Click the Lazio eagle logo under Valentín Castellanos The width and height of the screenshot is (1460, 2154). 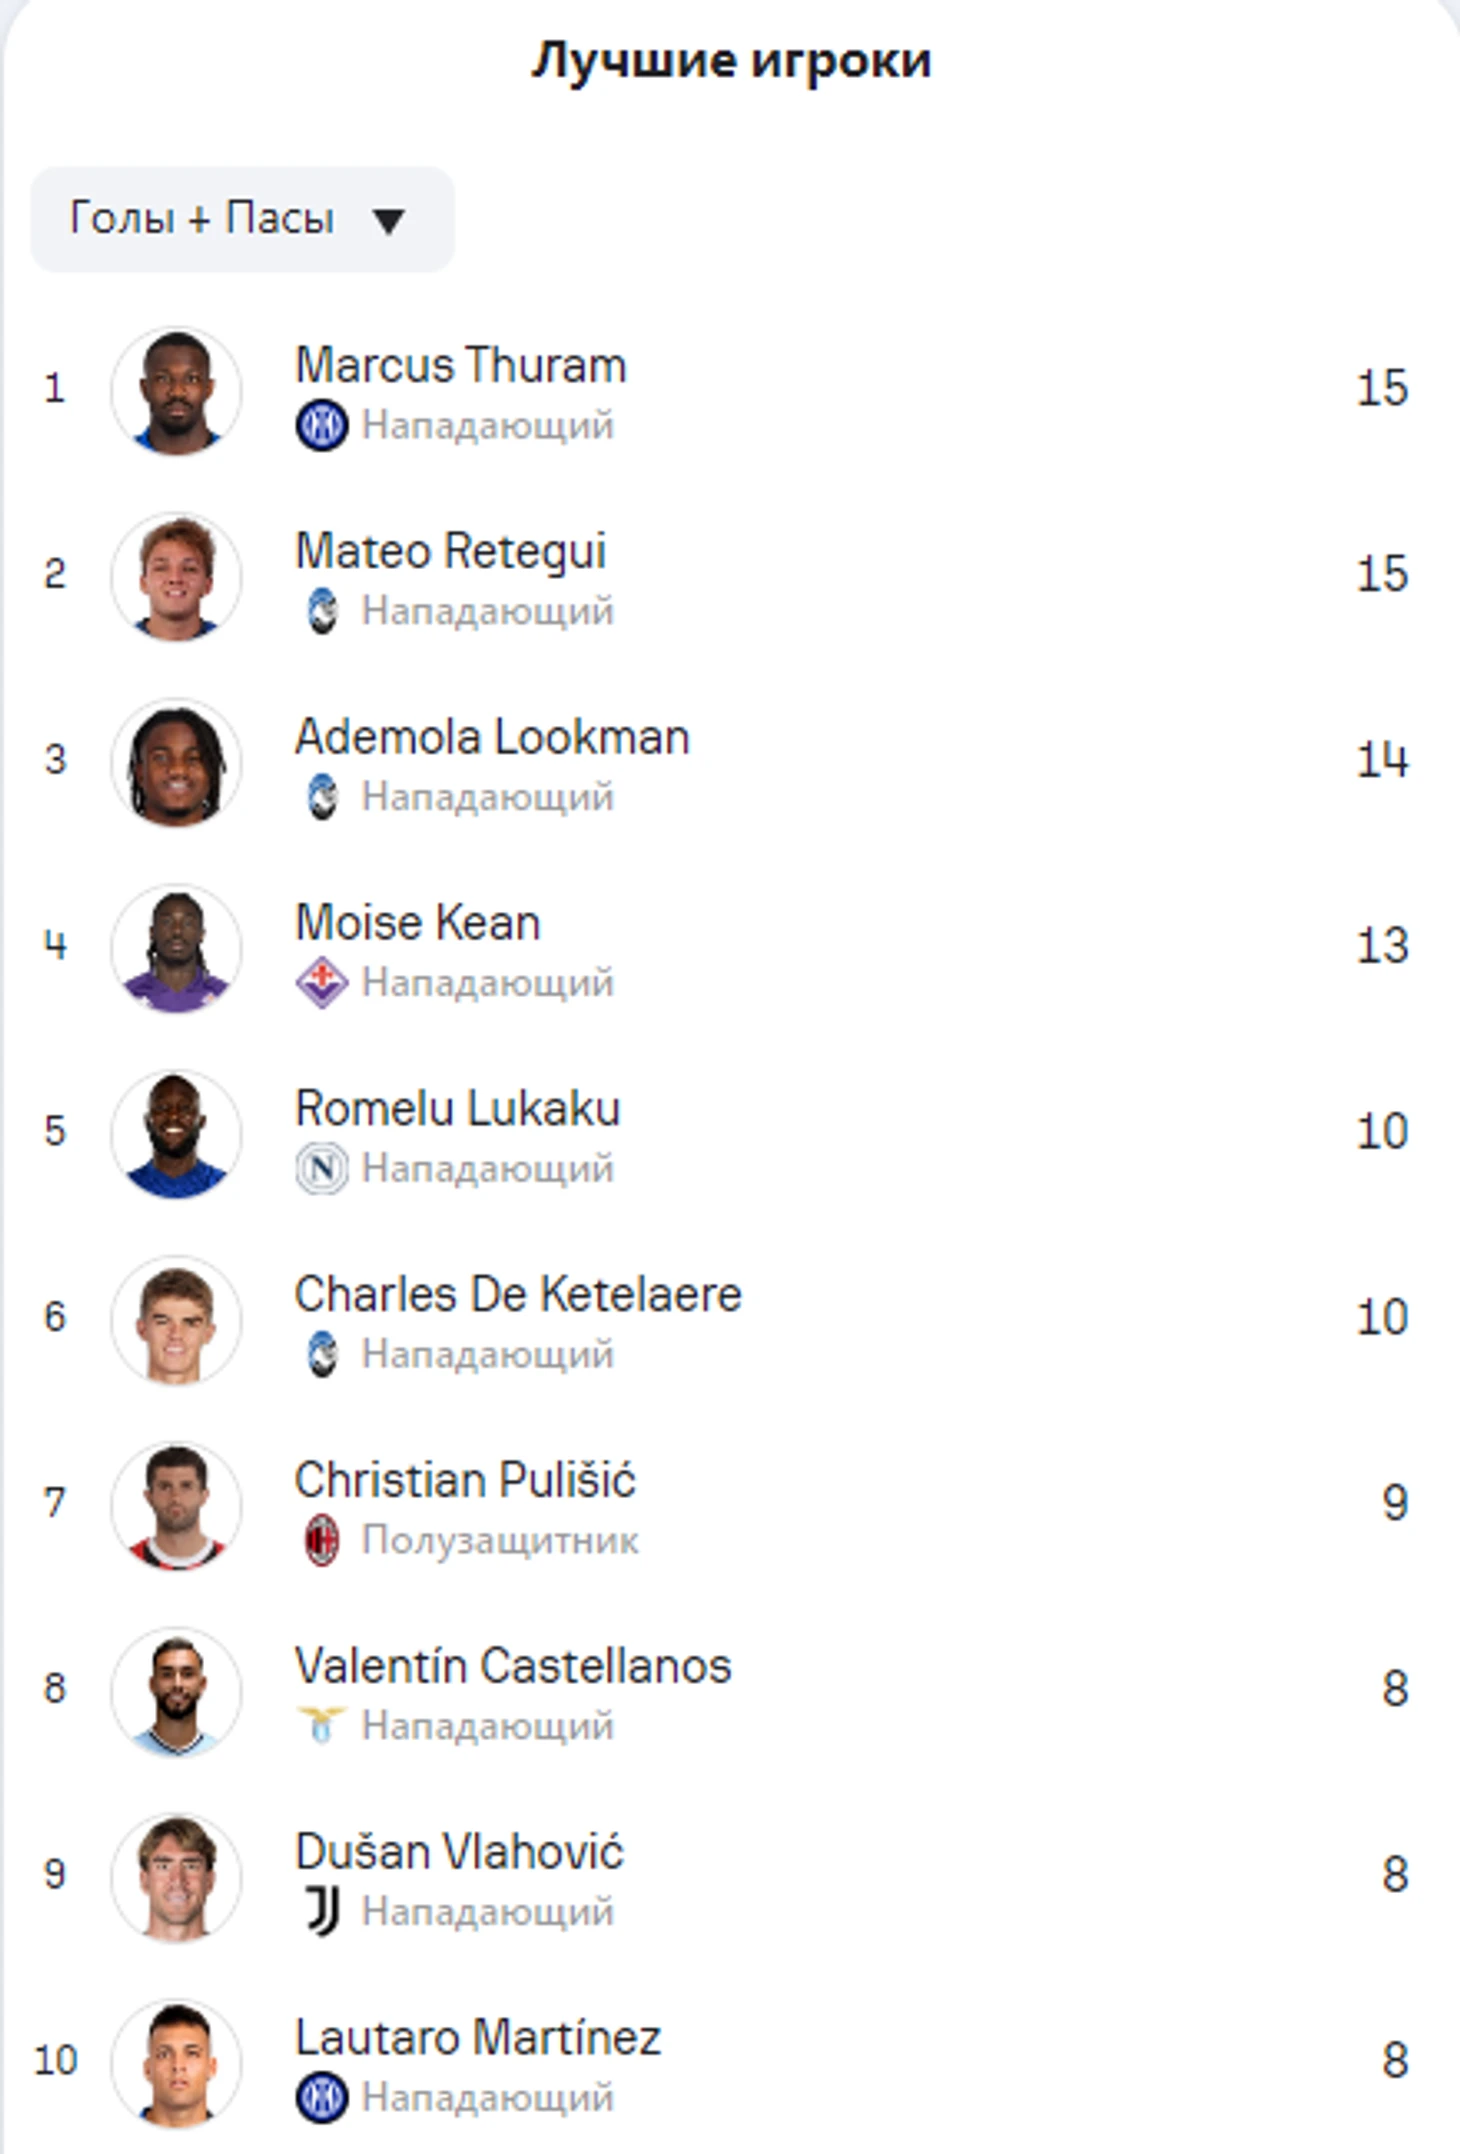(322, 1725)
